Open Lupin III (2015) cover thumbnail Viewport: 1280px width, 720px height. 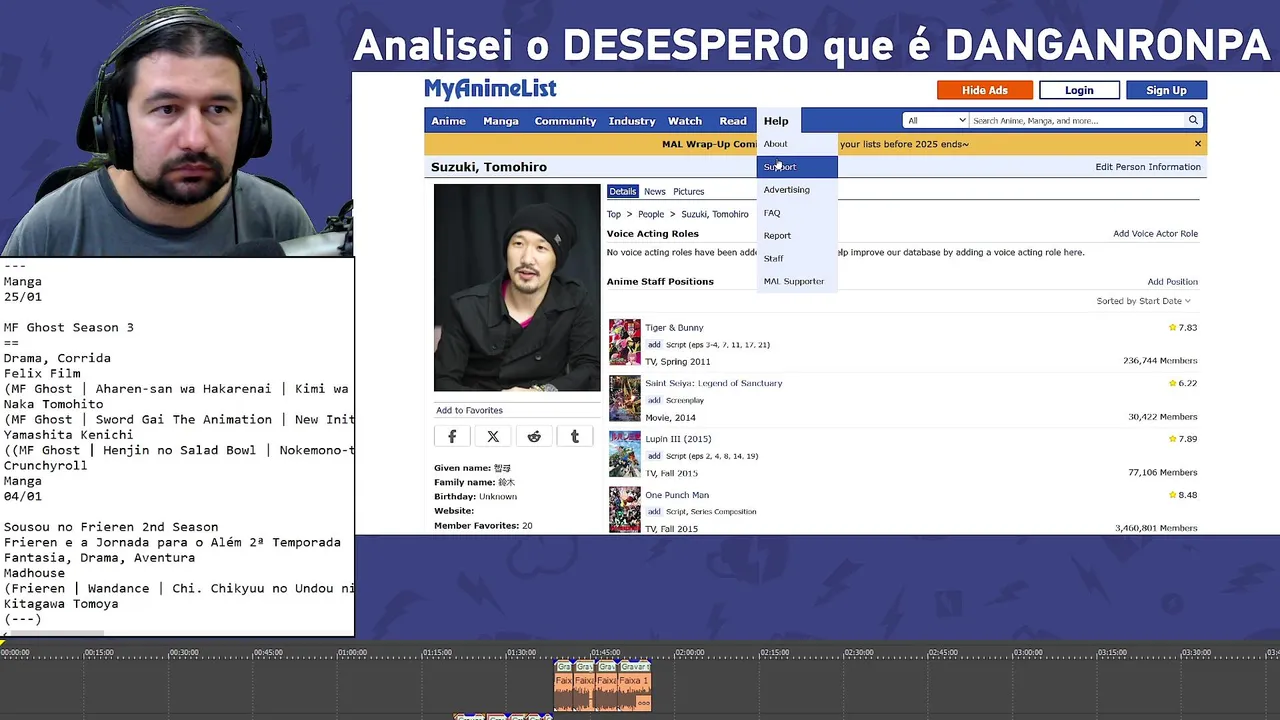point(625,455)
